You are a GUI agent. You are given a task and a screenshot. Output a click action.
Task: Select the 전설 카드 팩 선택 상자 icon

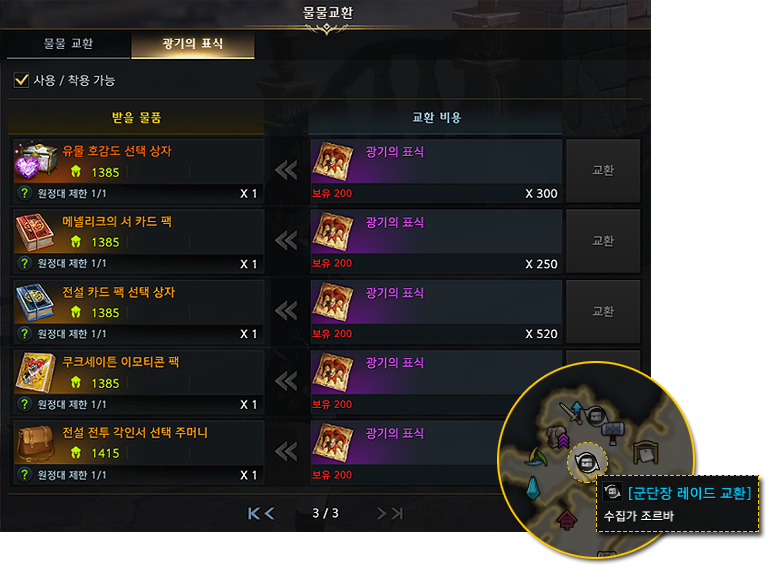coord(35,302)
